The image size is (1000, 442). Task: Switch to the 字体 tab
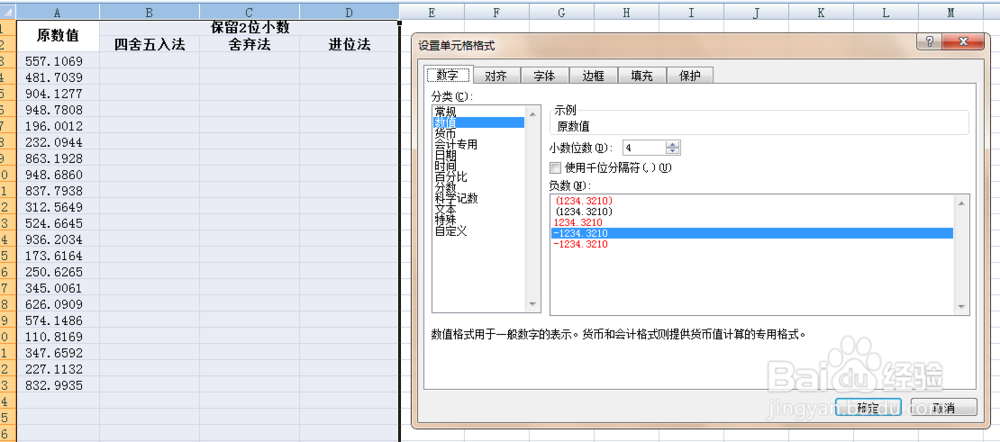pos(544,75)
